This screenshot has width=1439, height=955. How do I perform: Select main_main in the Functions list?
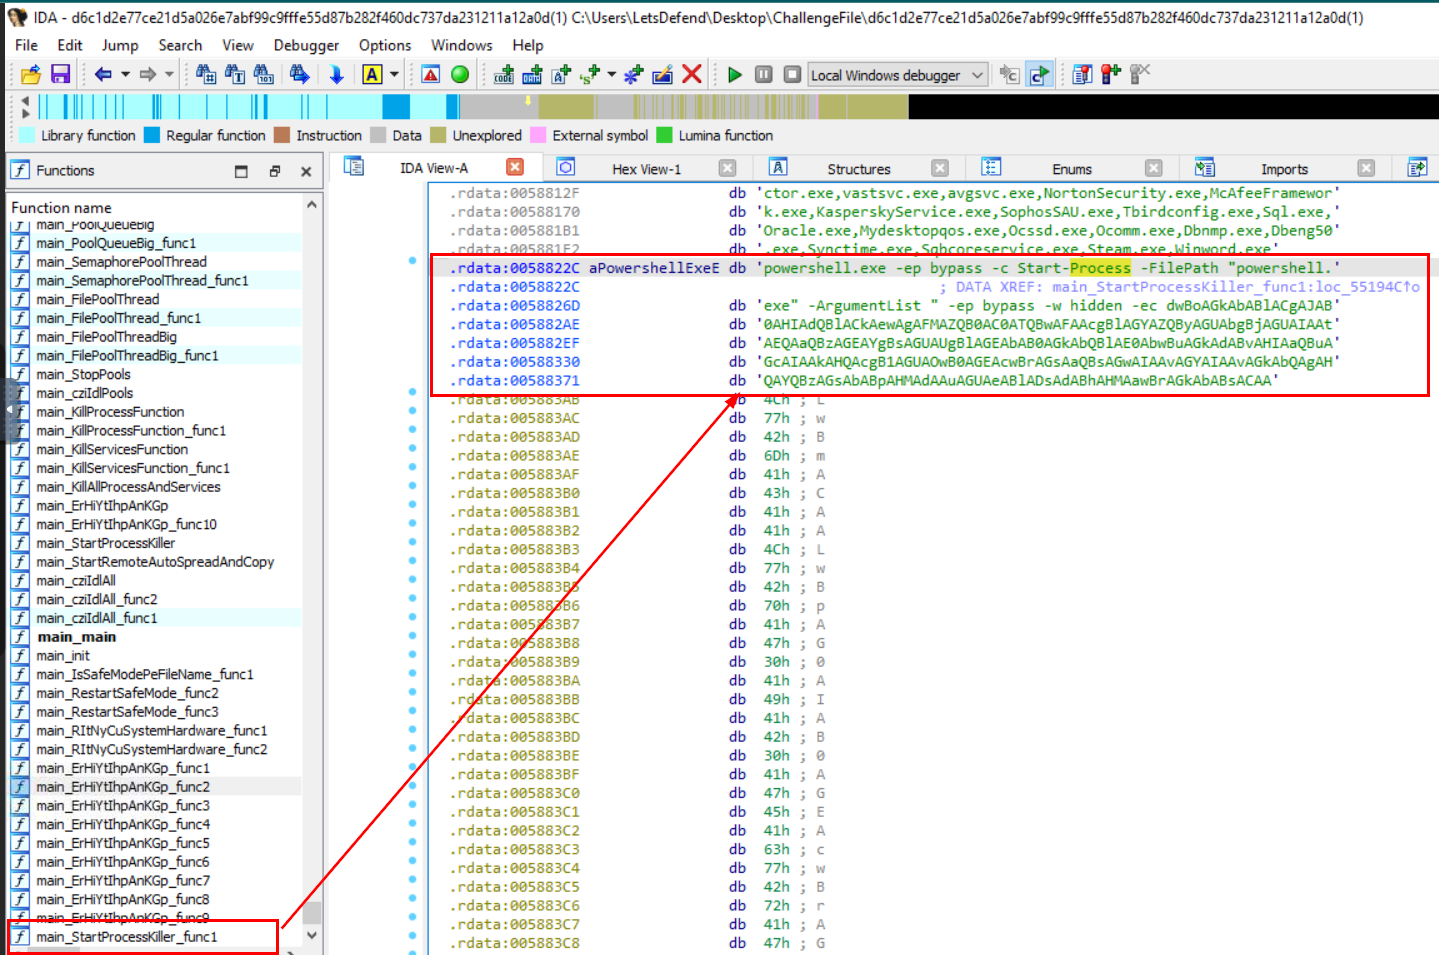click(x=76, y=637)
